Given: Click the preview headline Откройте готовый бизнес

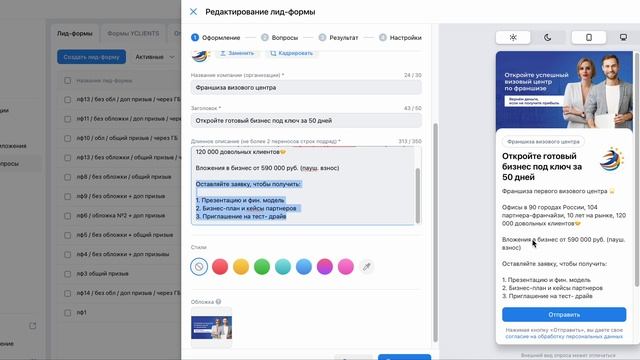Looking at the screenshot, I should pos(542,167).
